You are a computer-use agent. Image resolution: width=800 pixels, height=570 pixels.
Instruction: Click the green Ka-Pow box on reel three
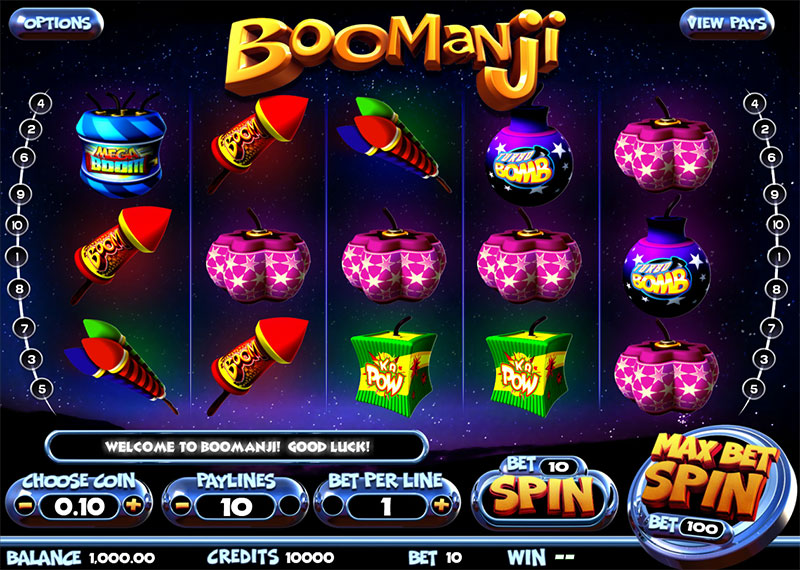(x=393, y=367)
